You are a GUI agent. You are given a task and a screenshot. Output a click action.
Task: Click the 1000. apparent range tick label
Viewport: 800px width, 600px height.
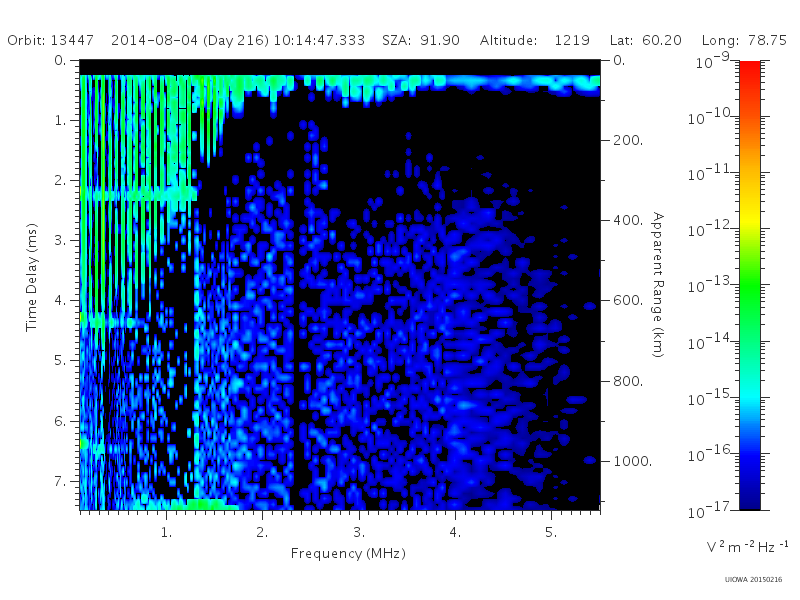point(633,461)
